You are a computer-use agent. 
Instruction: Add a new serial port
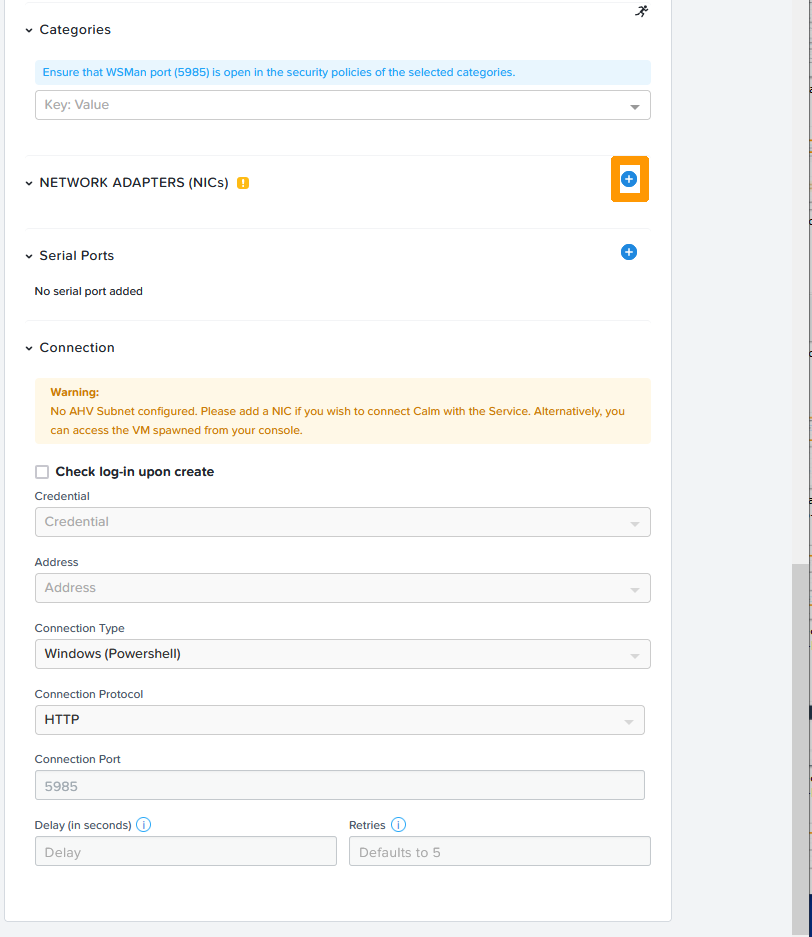(x=629, y=252)
